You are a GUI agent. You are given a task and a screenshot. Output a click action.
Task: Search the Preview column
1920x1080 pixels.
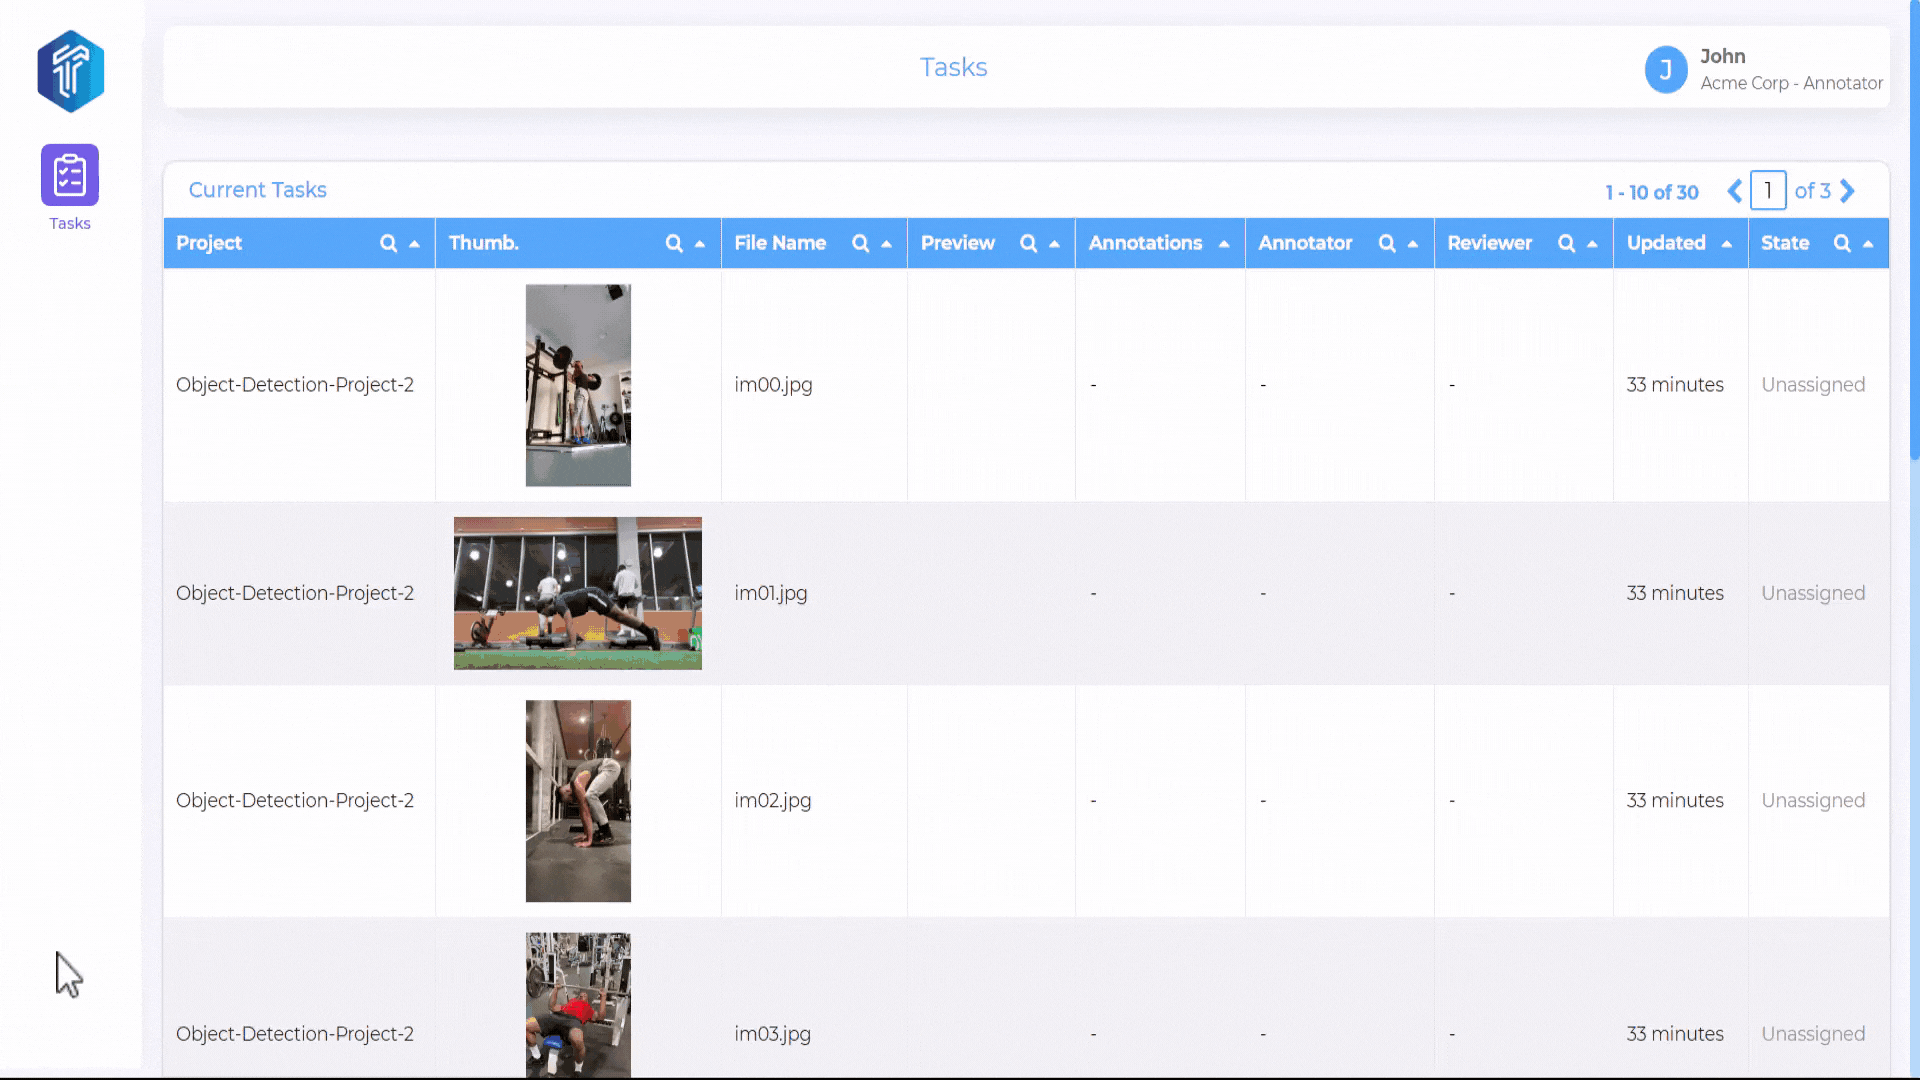click(1028, 243)
